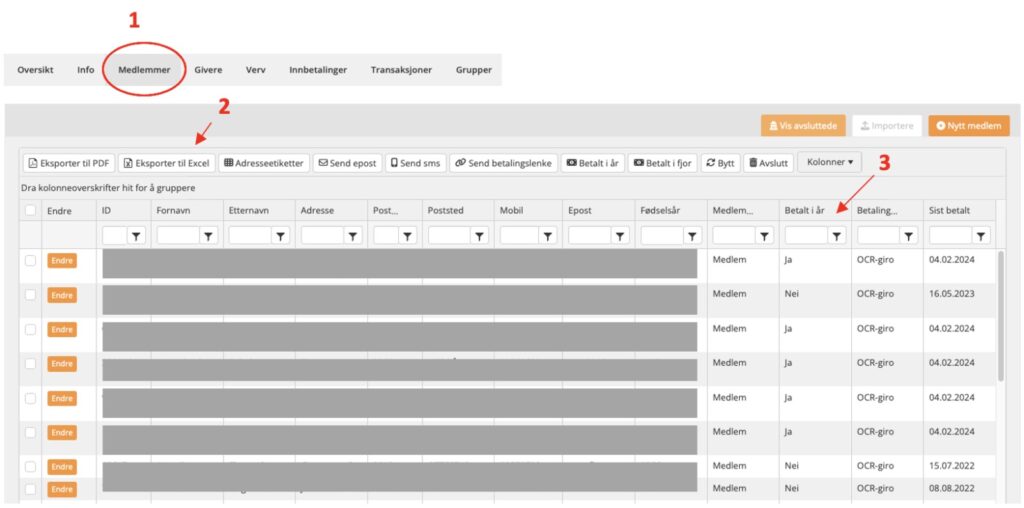Click the Sist betalt filter input field

tap(951, 236)
